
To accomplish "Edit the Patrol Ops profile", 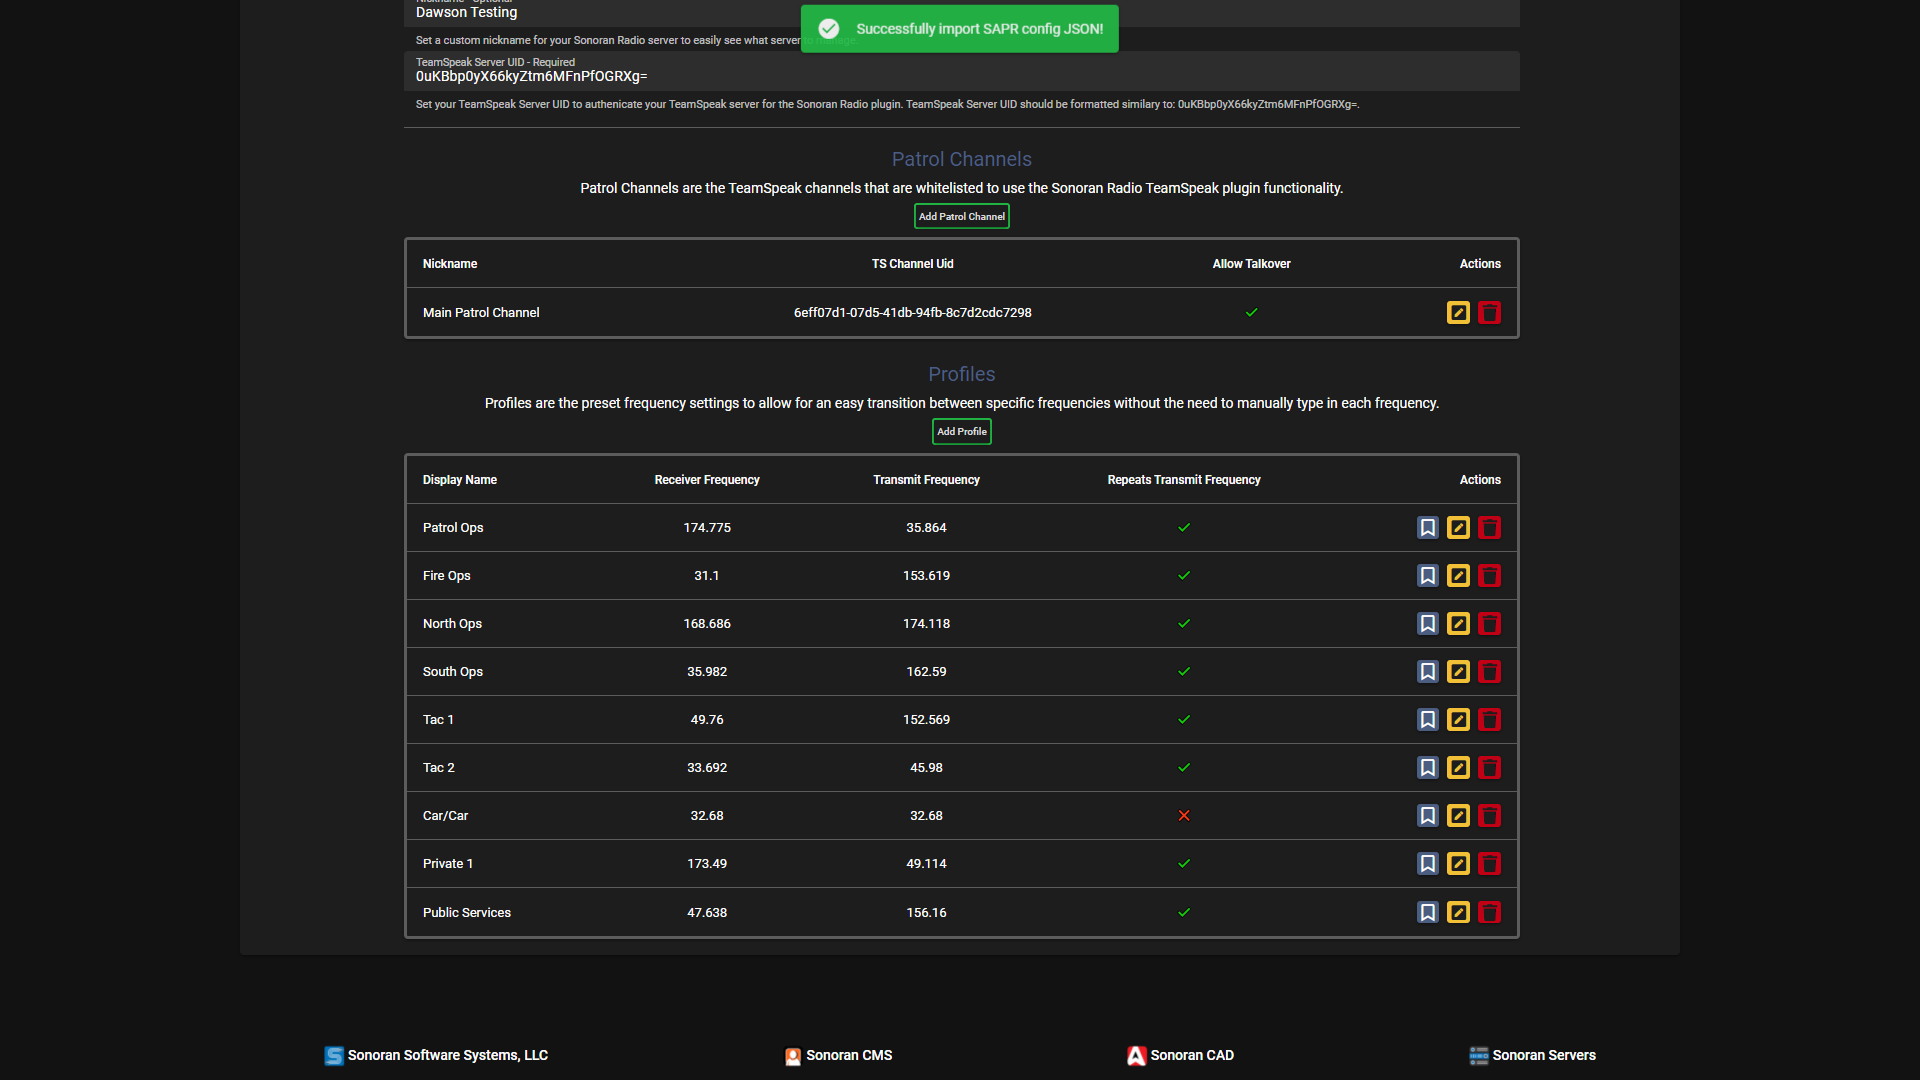I will click(x=1458, y=528).
